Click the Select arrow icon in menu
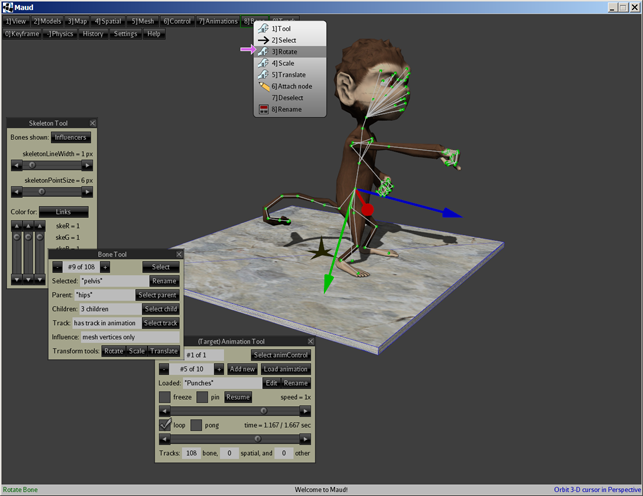Viewport: 643px width, 496px height. (263, 40)
